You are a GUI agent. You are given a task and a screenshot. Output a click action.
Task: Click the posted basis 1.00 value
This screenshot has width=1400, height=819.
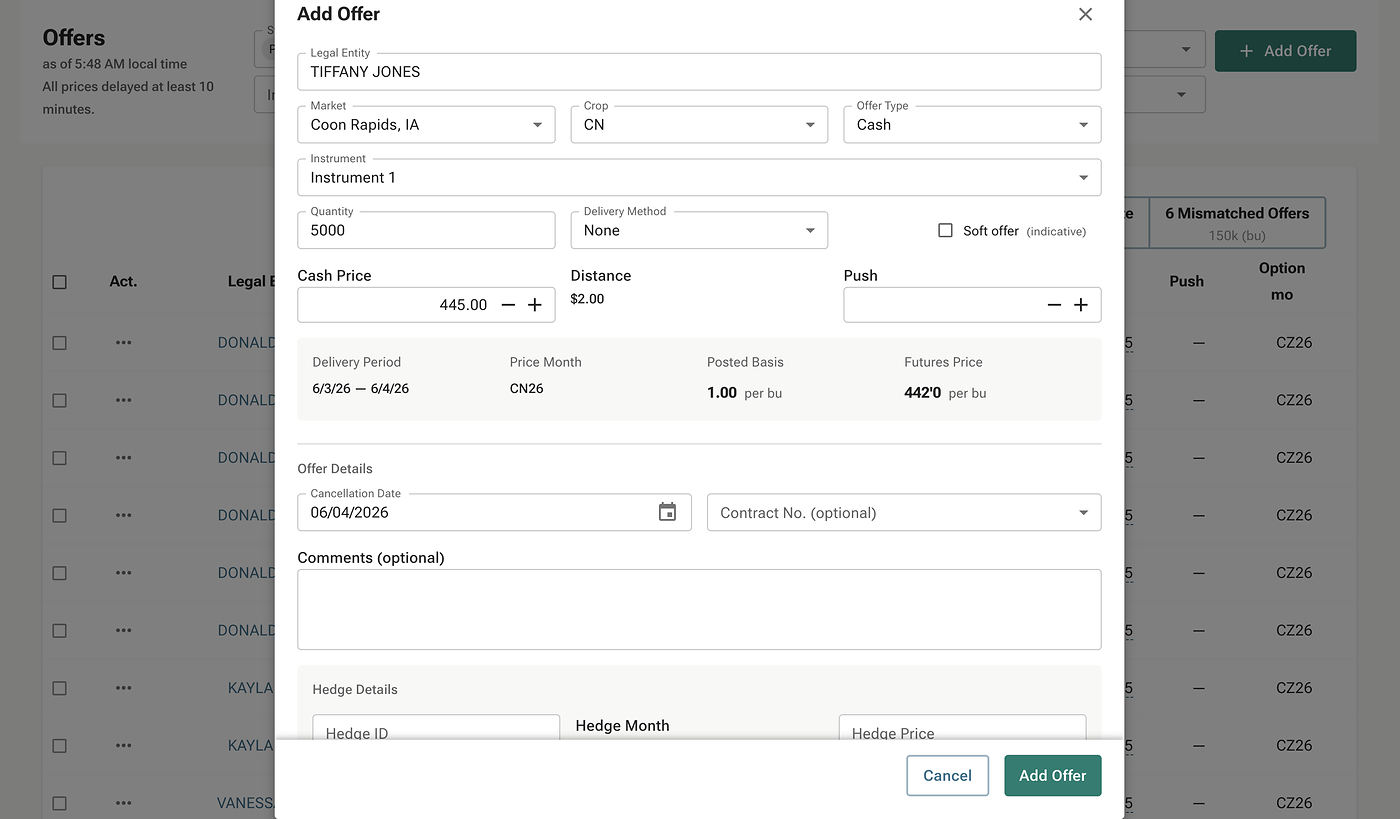coord(722,393)
